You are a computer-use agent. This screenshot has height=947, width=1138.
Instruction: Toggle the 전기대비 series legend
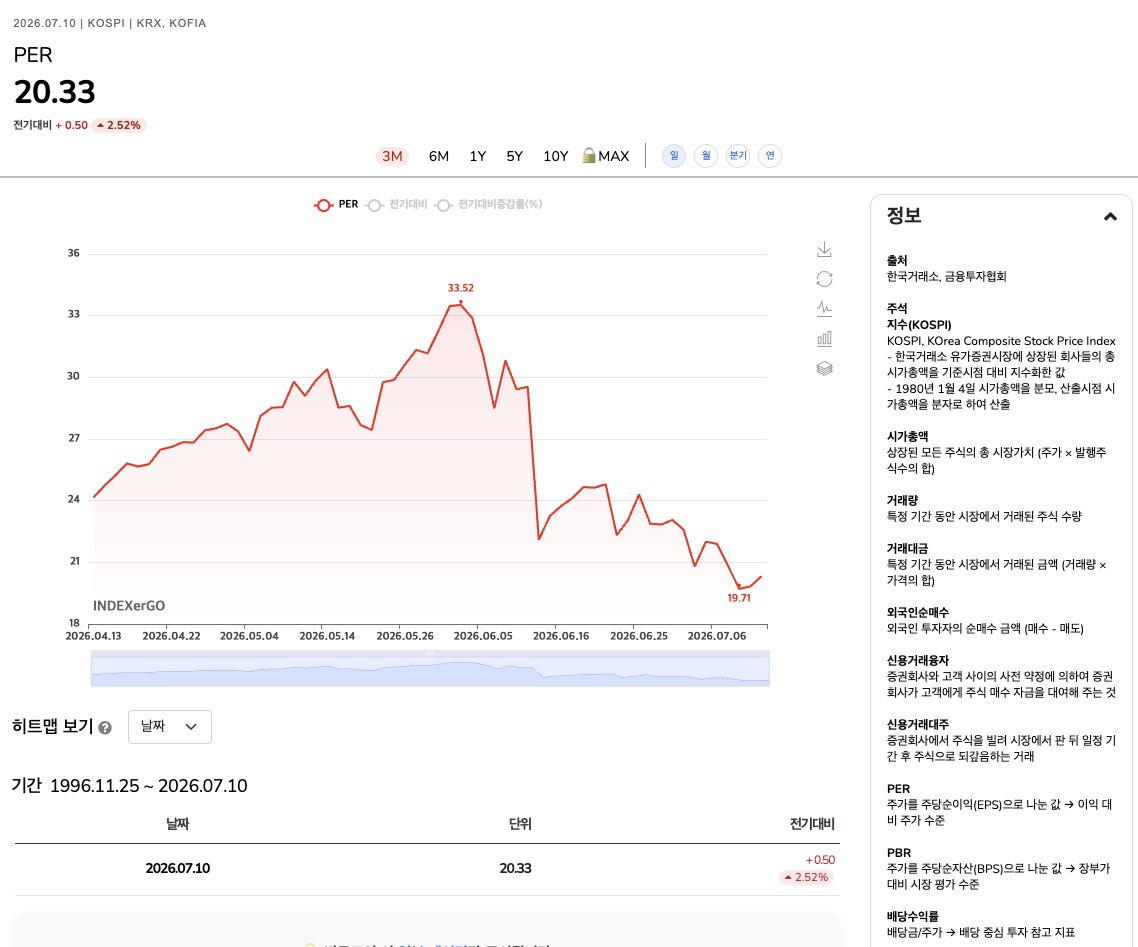(397, 205)
